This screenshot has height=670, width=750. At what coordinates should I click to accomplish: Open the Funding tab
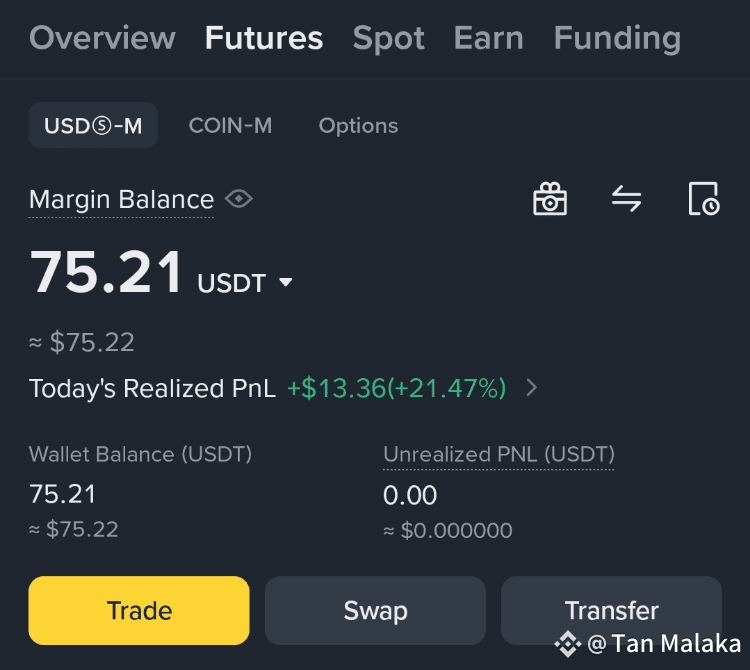618,38
